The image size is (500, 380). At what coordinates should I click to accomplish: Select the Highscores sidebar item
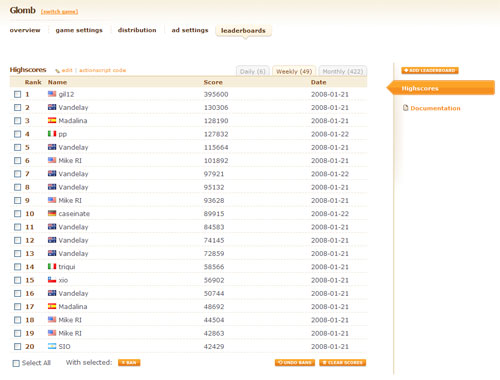pos(441,88)
